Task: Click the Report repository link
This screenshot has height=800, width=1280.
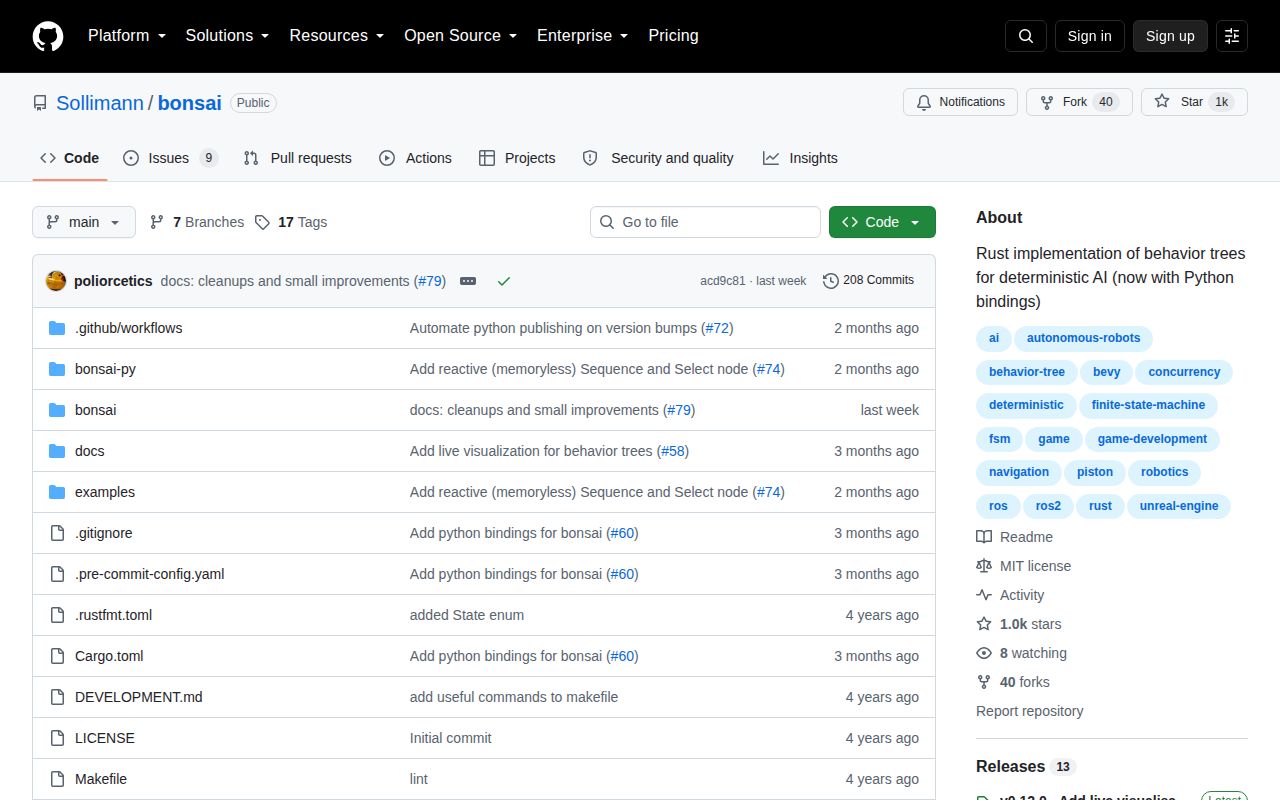Action: [1030, 711]
